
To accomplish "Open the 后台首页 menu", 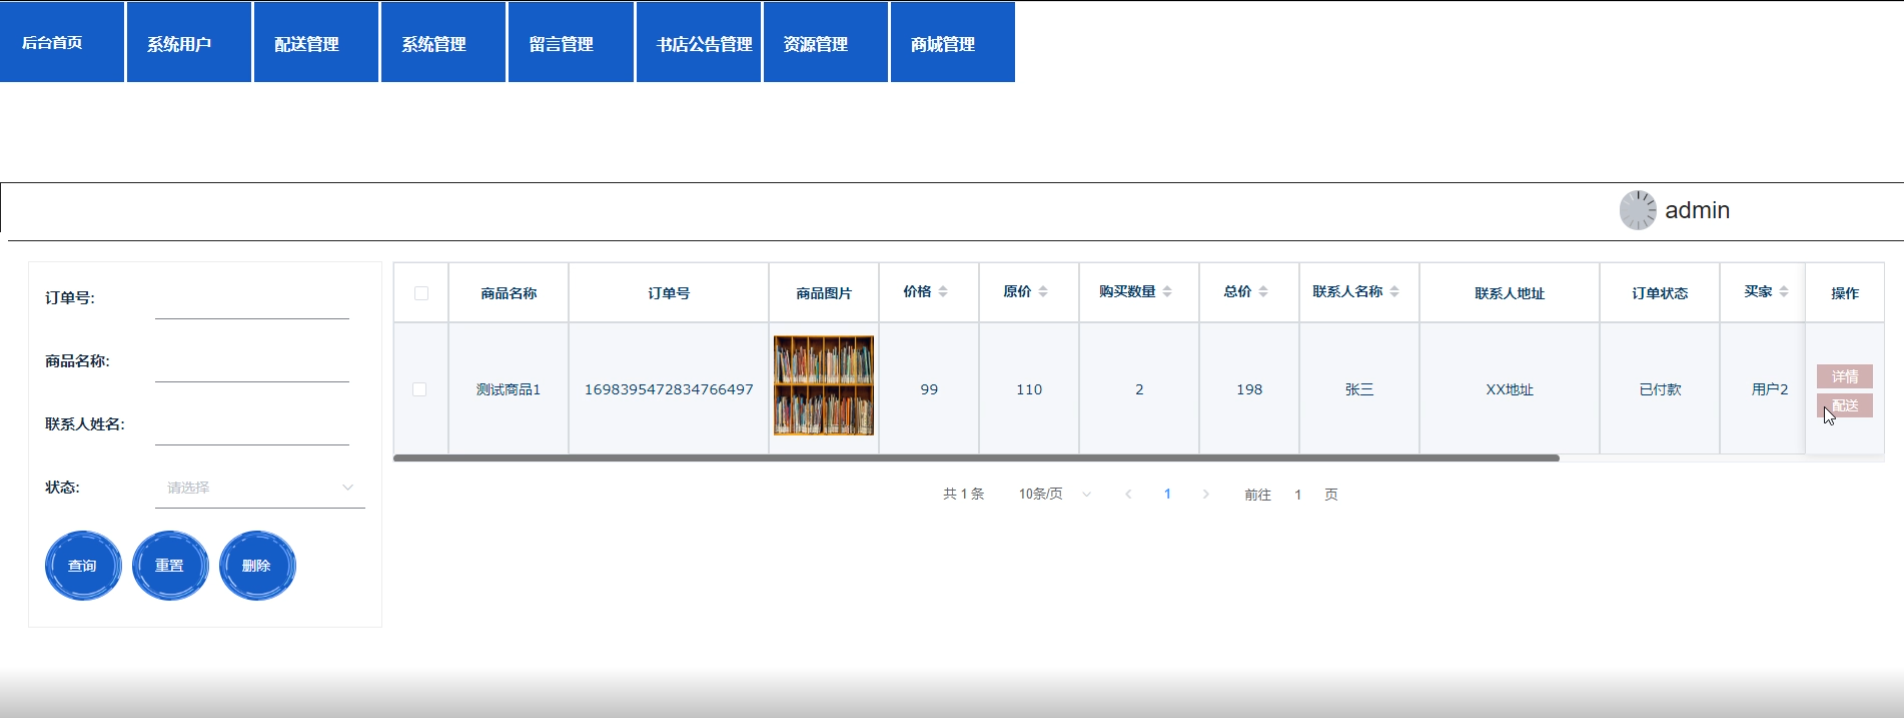I will [62, 42].
